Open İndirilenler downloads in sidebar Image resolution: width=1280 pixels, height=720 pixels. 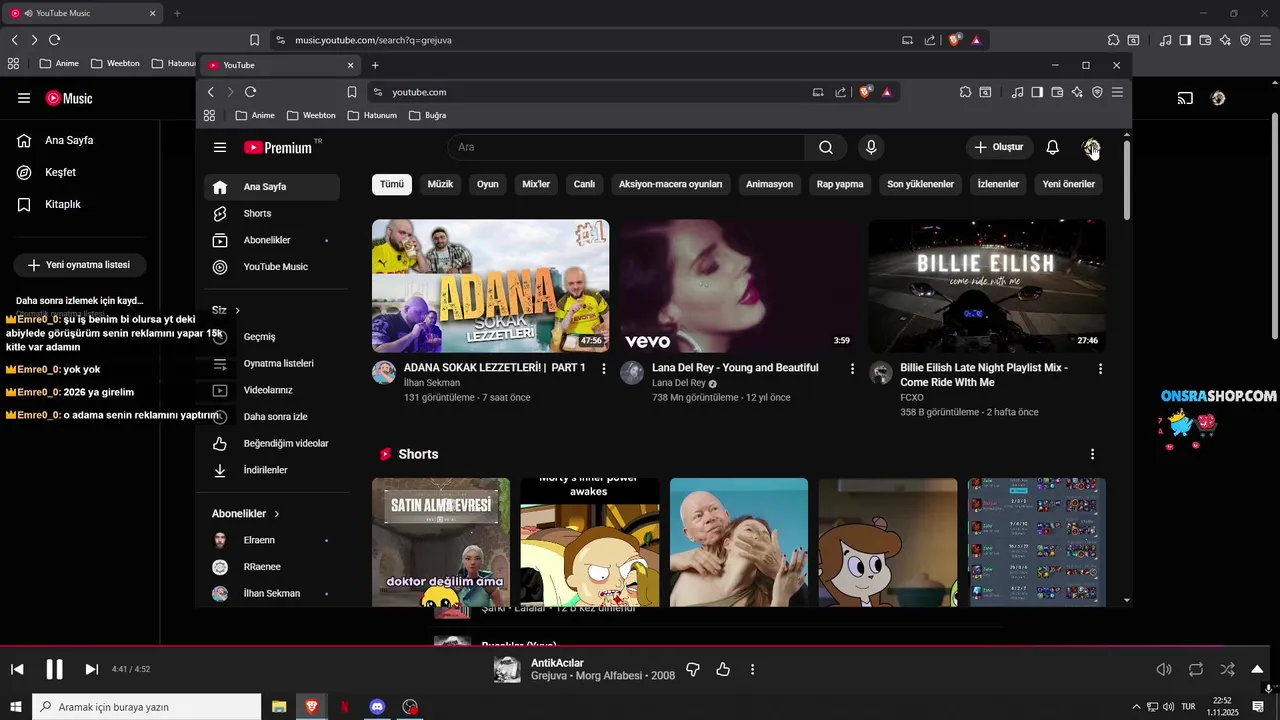265,470
